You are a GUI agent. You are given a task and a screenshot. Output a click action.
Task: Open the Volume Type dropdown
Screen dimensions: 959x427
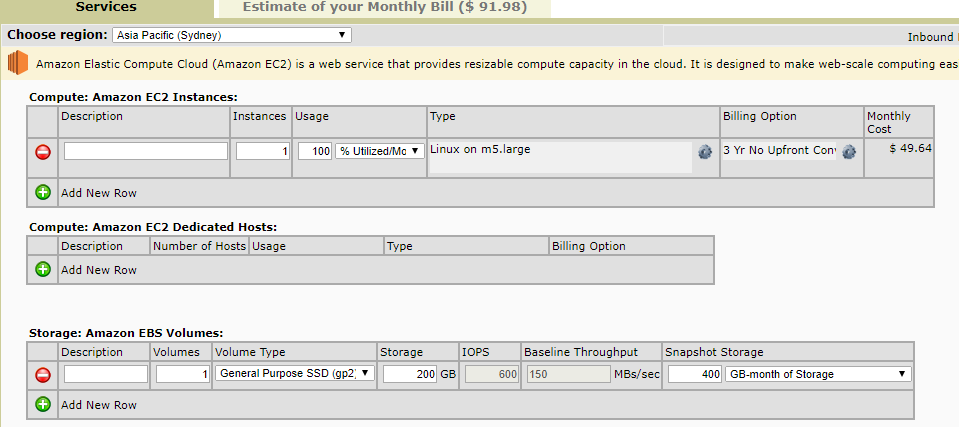coord(295,373)
